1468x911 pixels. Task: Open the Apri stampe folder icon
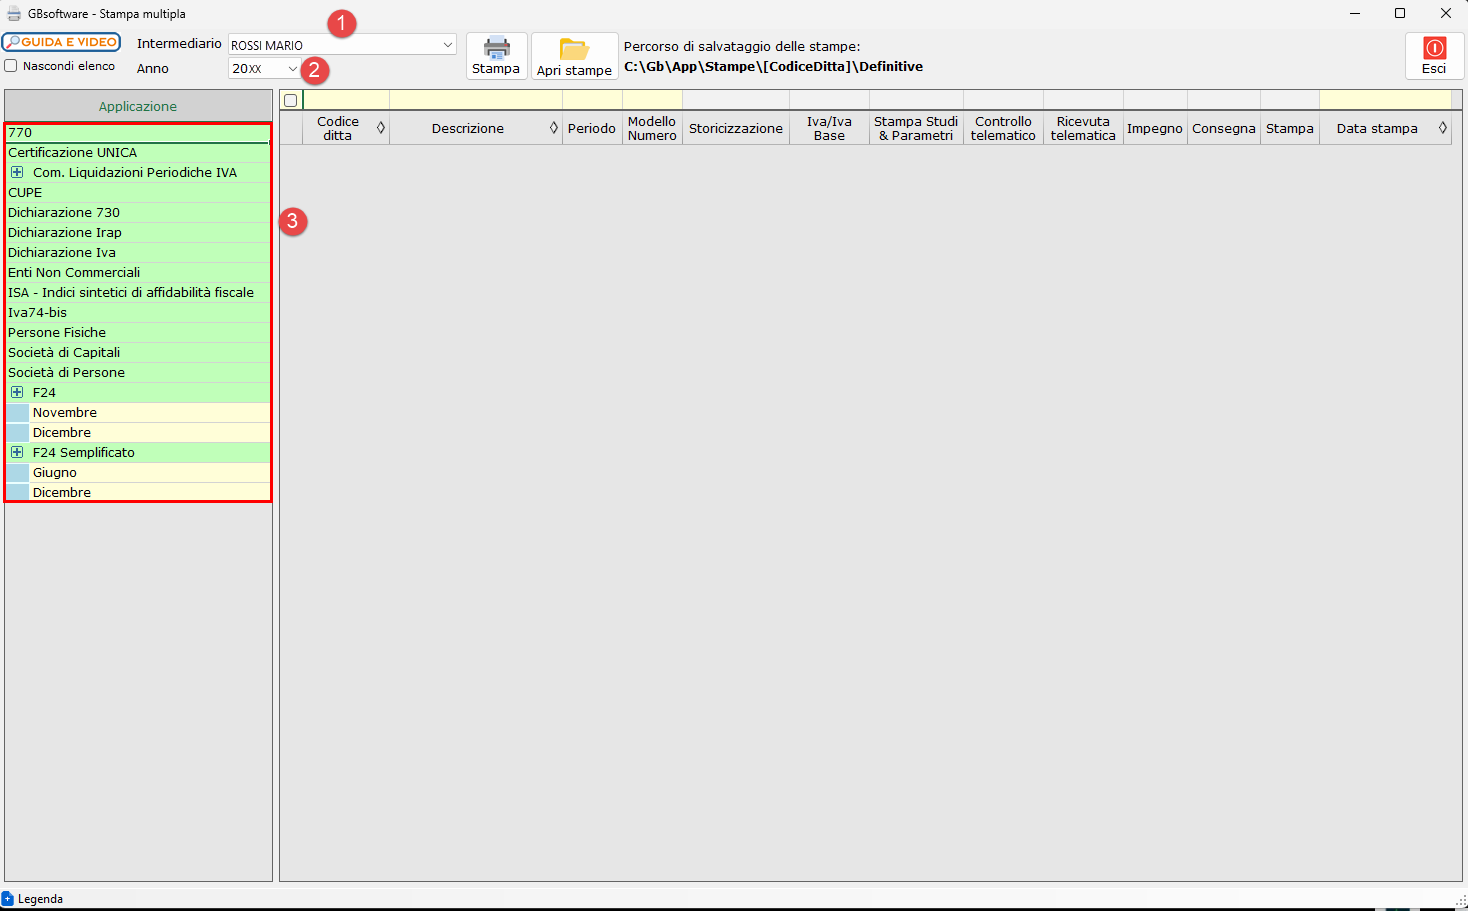574,49
